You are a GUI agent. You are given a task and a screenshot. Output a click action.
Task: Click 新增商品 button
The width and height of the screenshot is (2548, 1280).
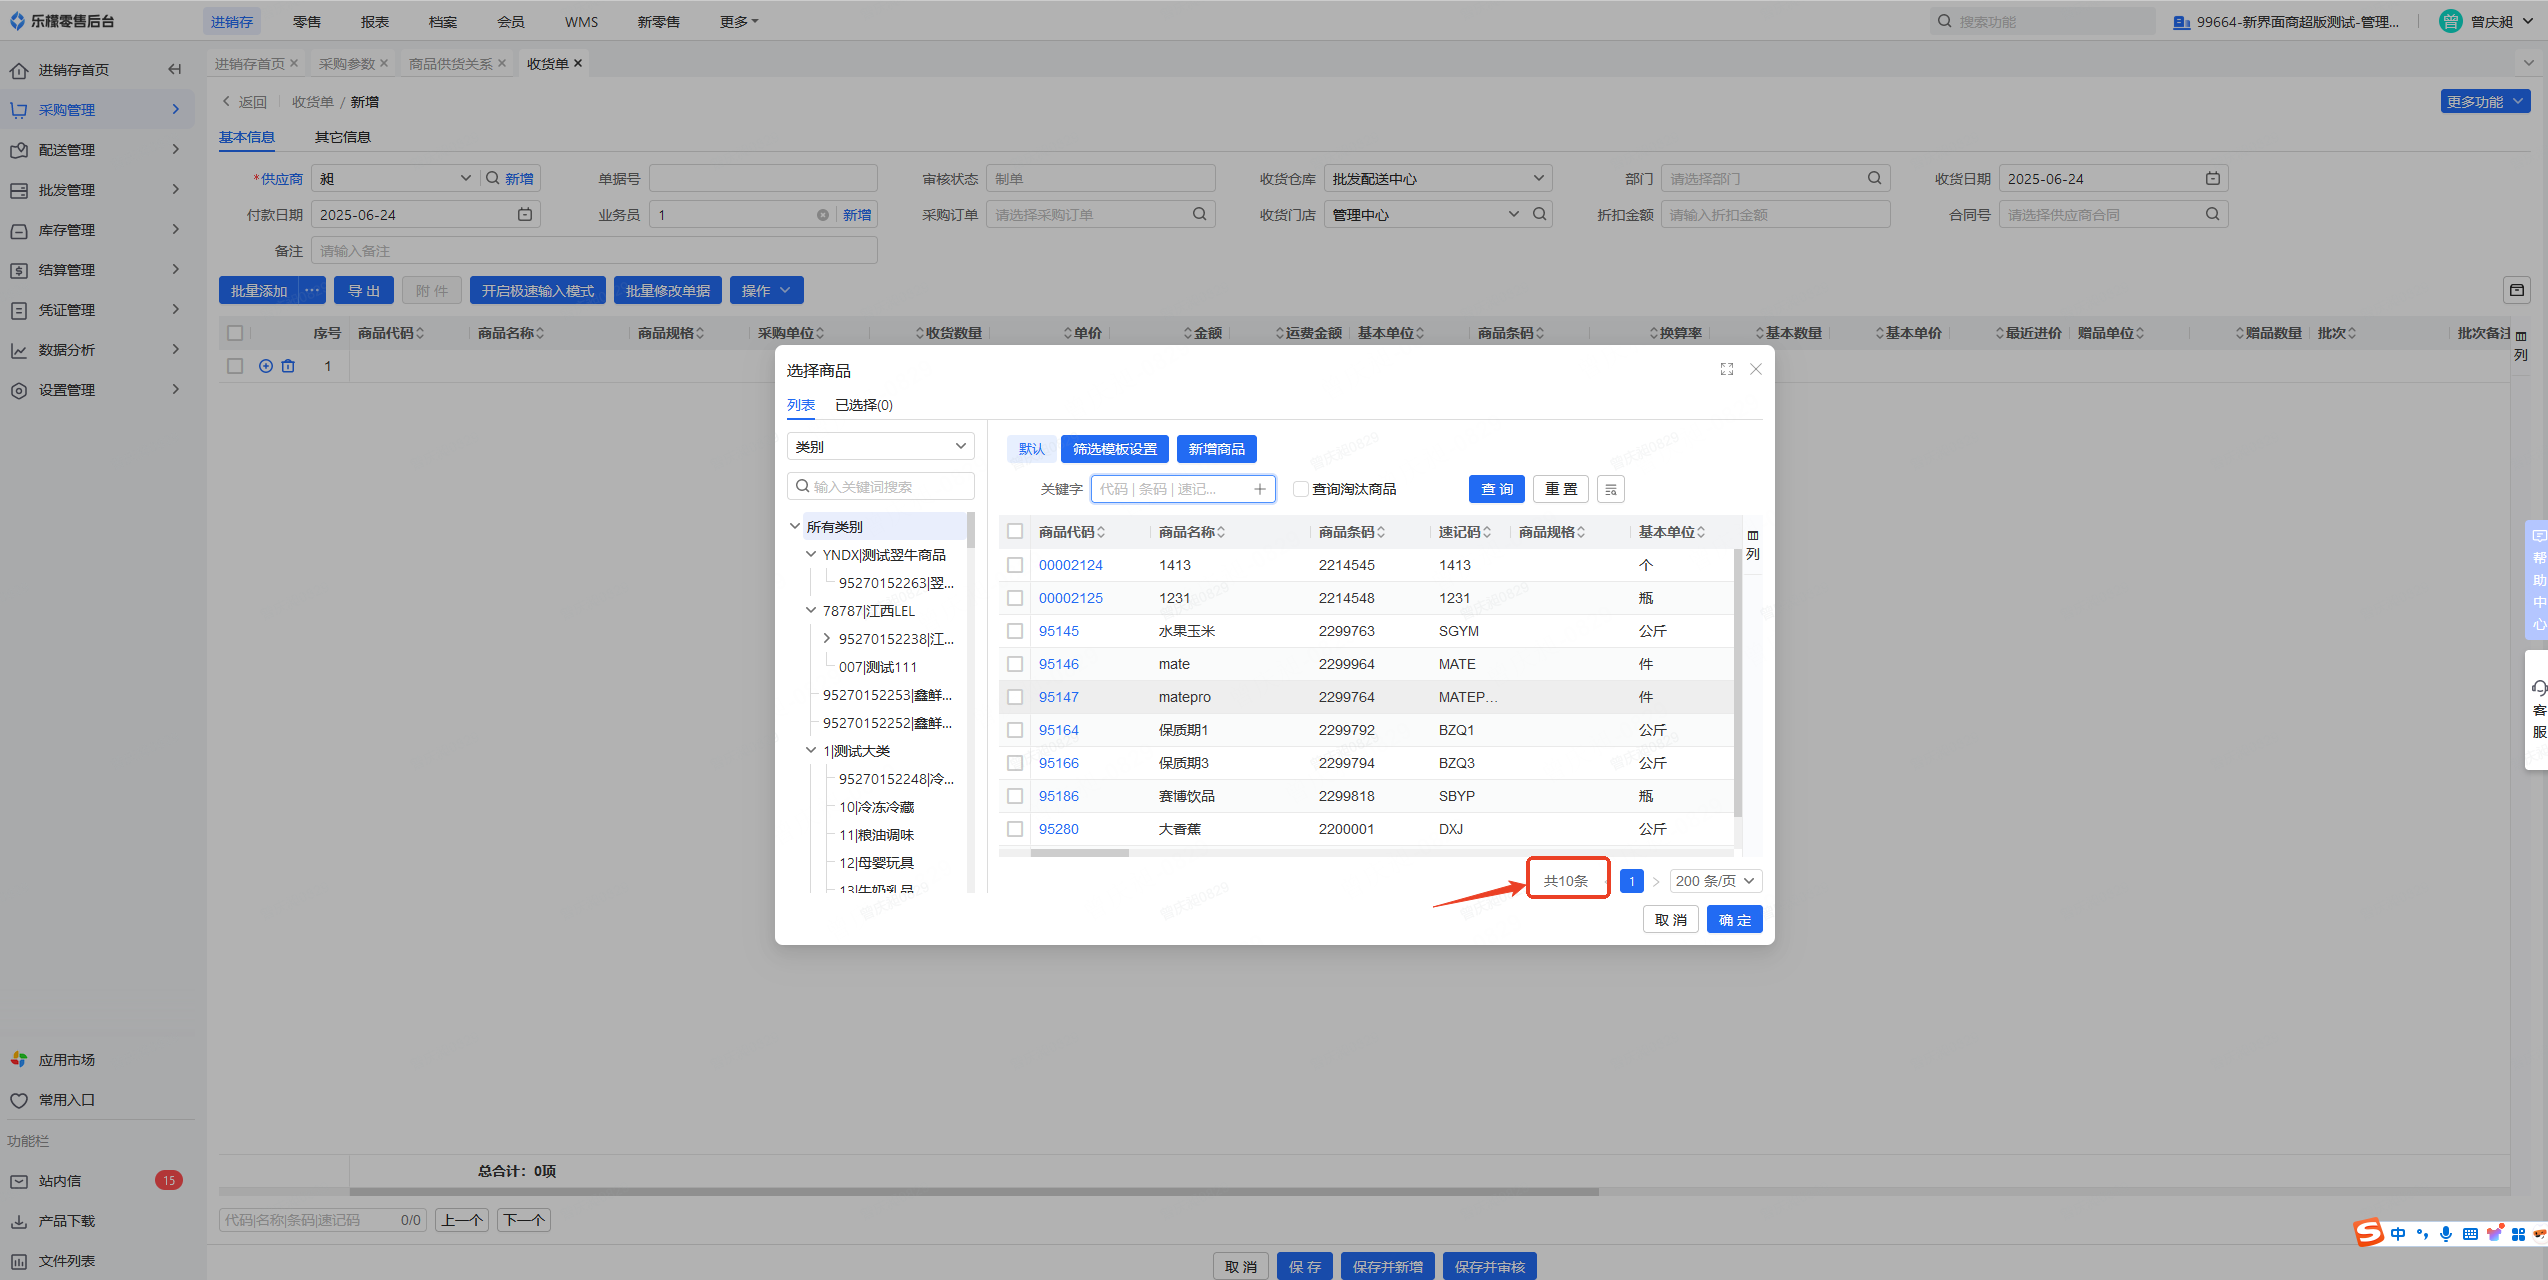[1216, 449]
